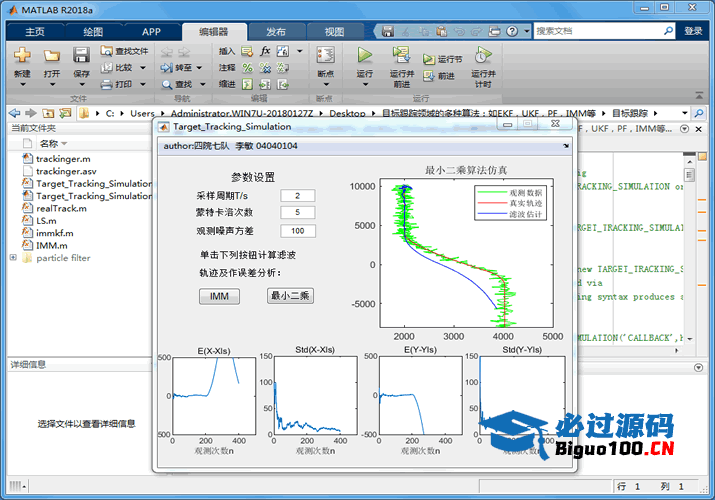Select realTrack.m in the file list

tap(61, 208)
